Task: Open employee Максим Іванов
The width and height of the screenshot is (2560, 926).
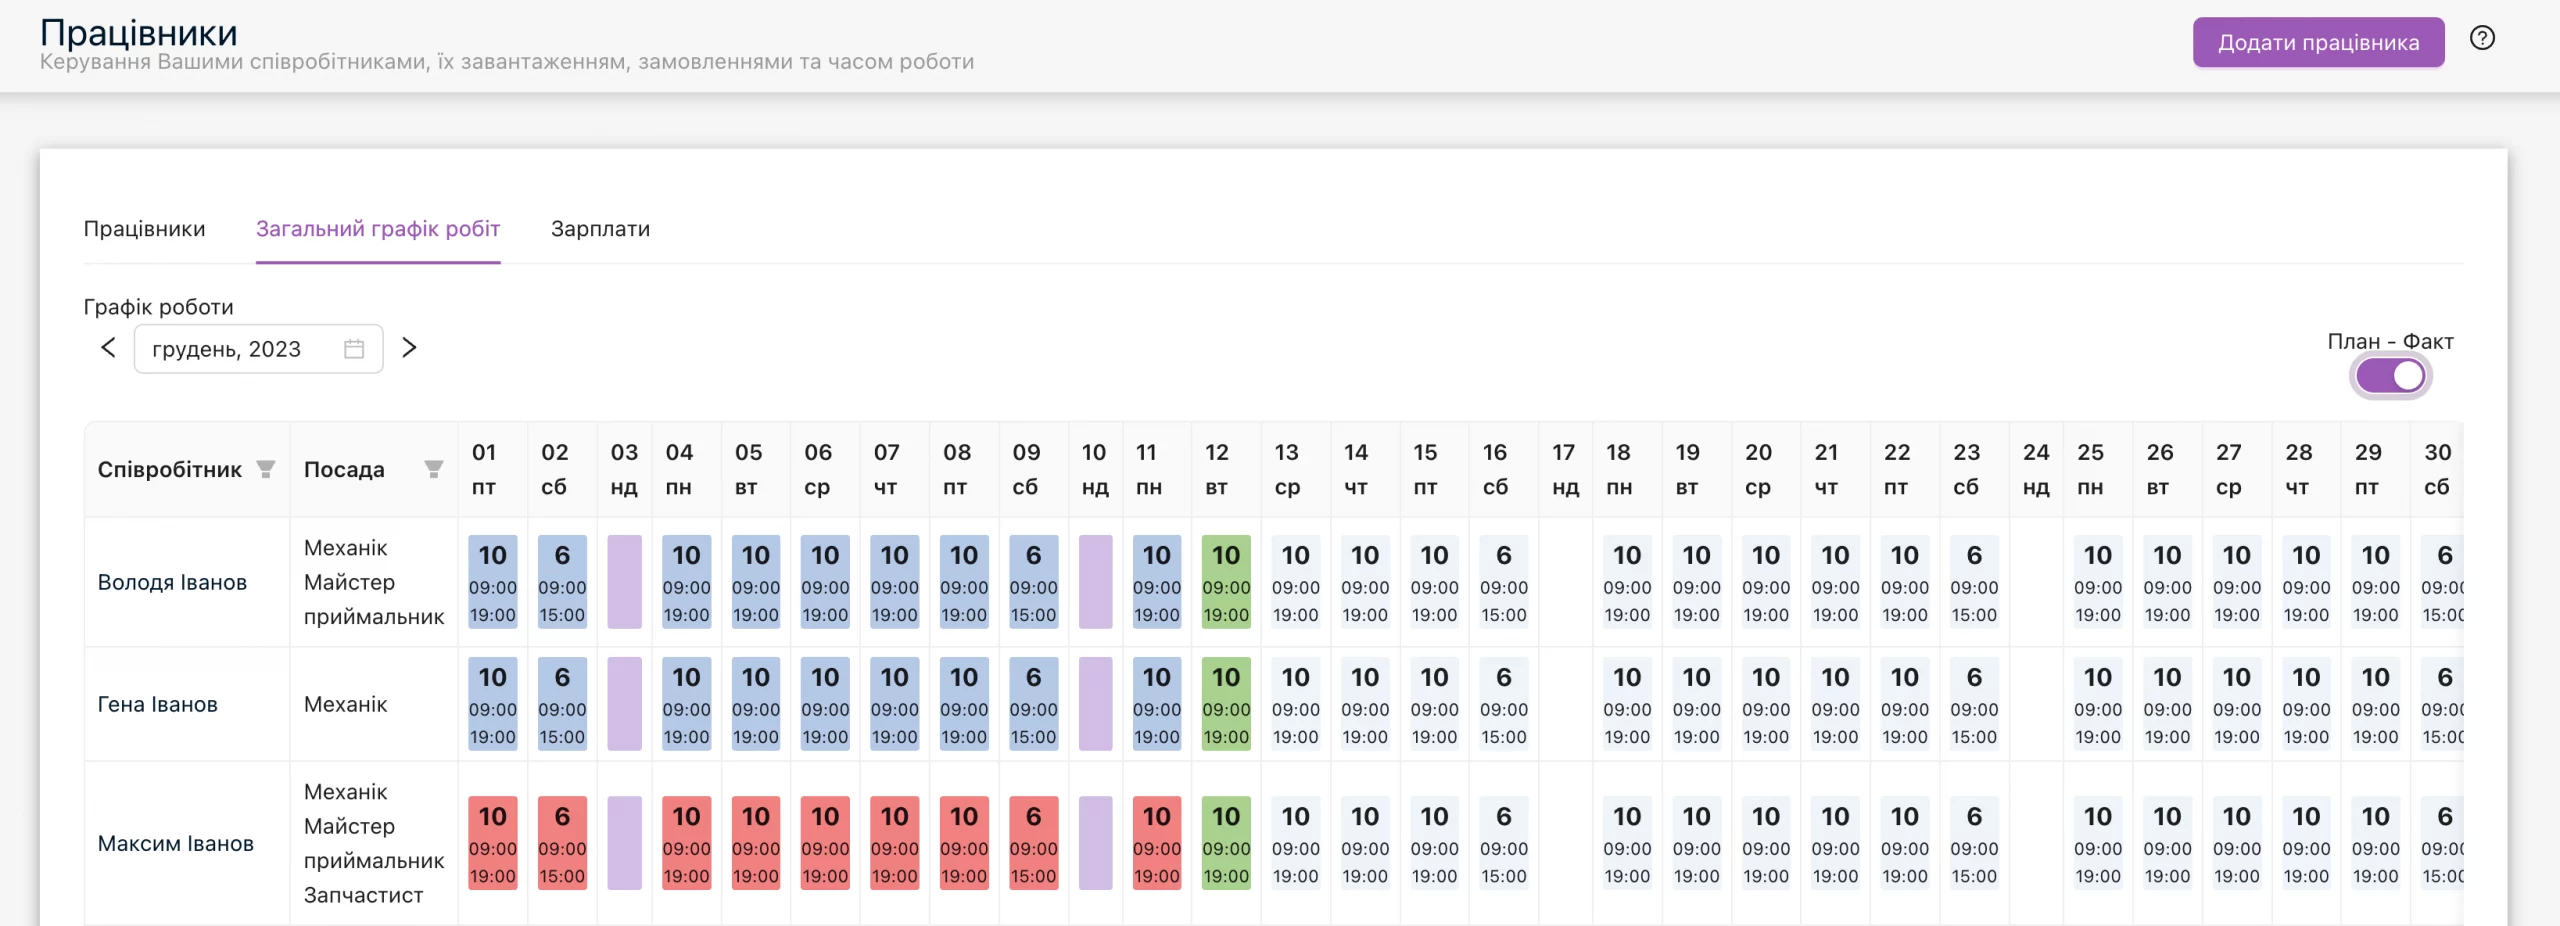Action: click(x=175, y=843)
